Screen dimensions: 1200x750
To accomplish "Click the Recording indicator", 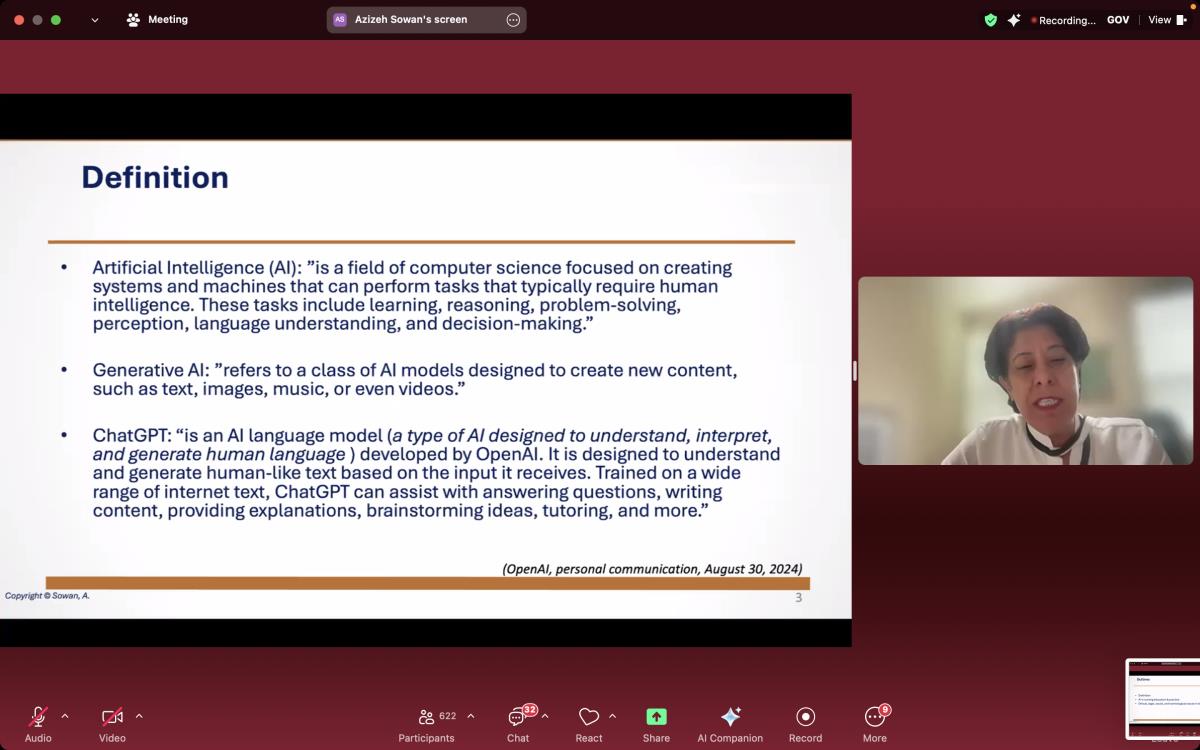I will click(1063, 20).
